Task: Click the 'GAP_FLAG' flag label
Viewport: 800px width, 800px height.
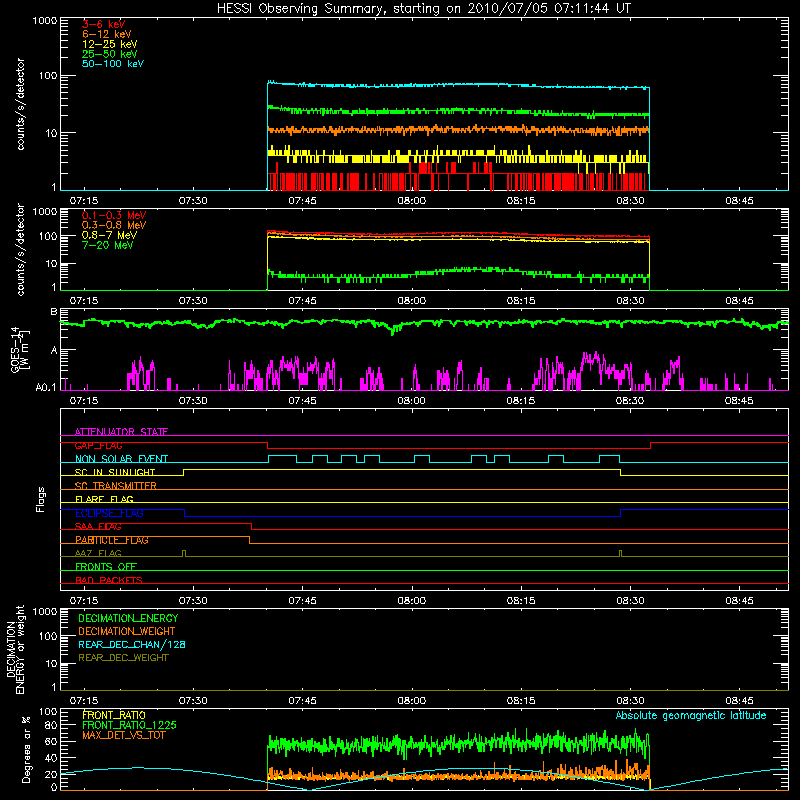Action: click(98, 445)
